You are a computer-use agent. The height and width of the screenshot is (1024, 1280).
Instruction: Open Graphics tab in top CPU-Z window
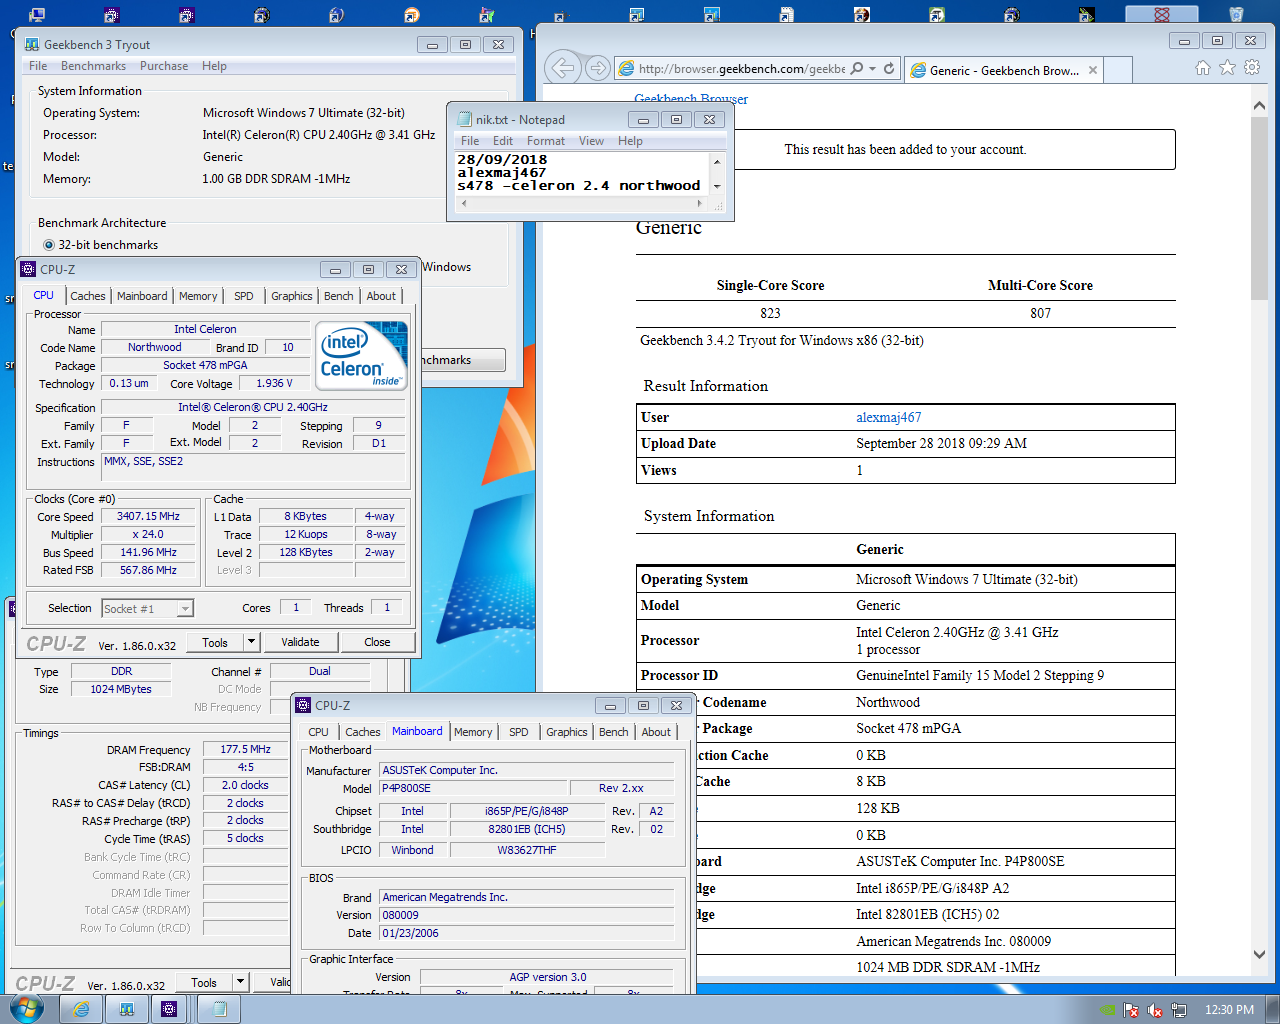[292, 296]
